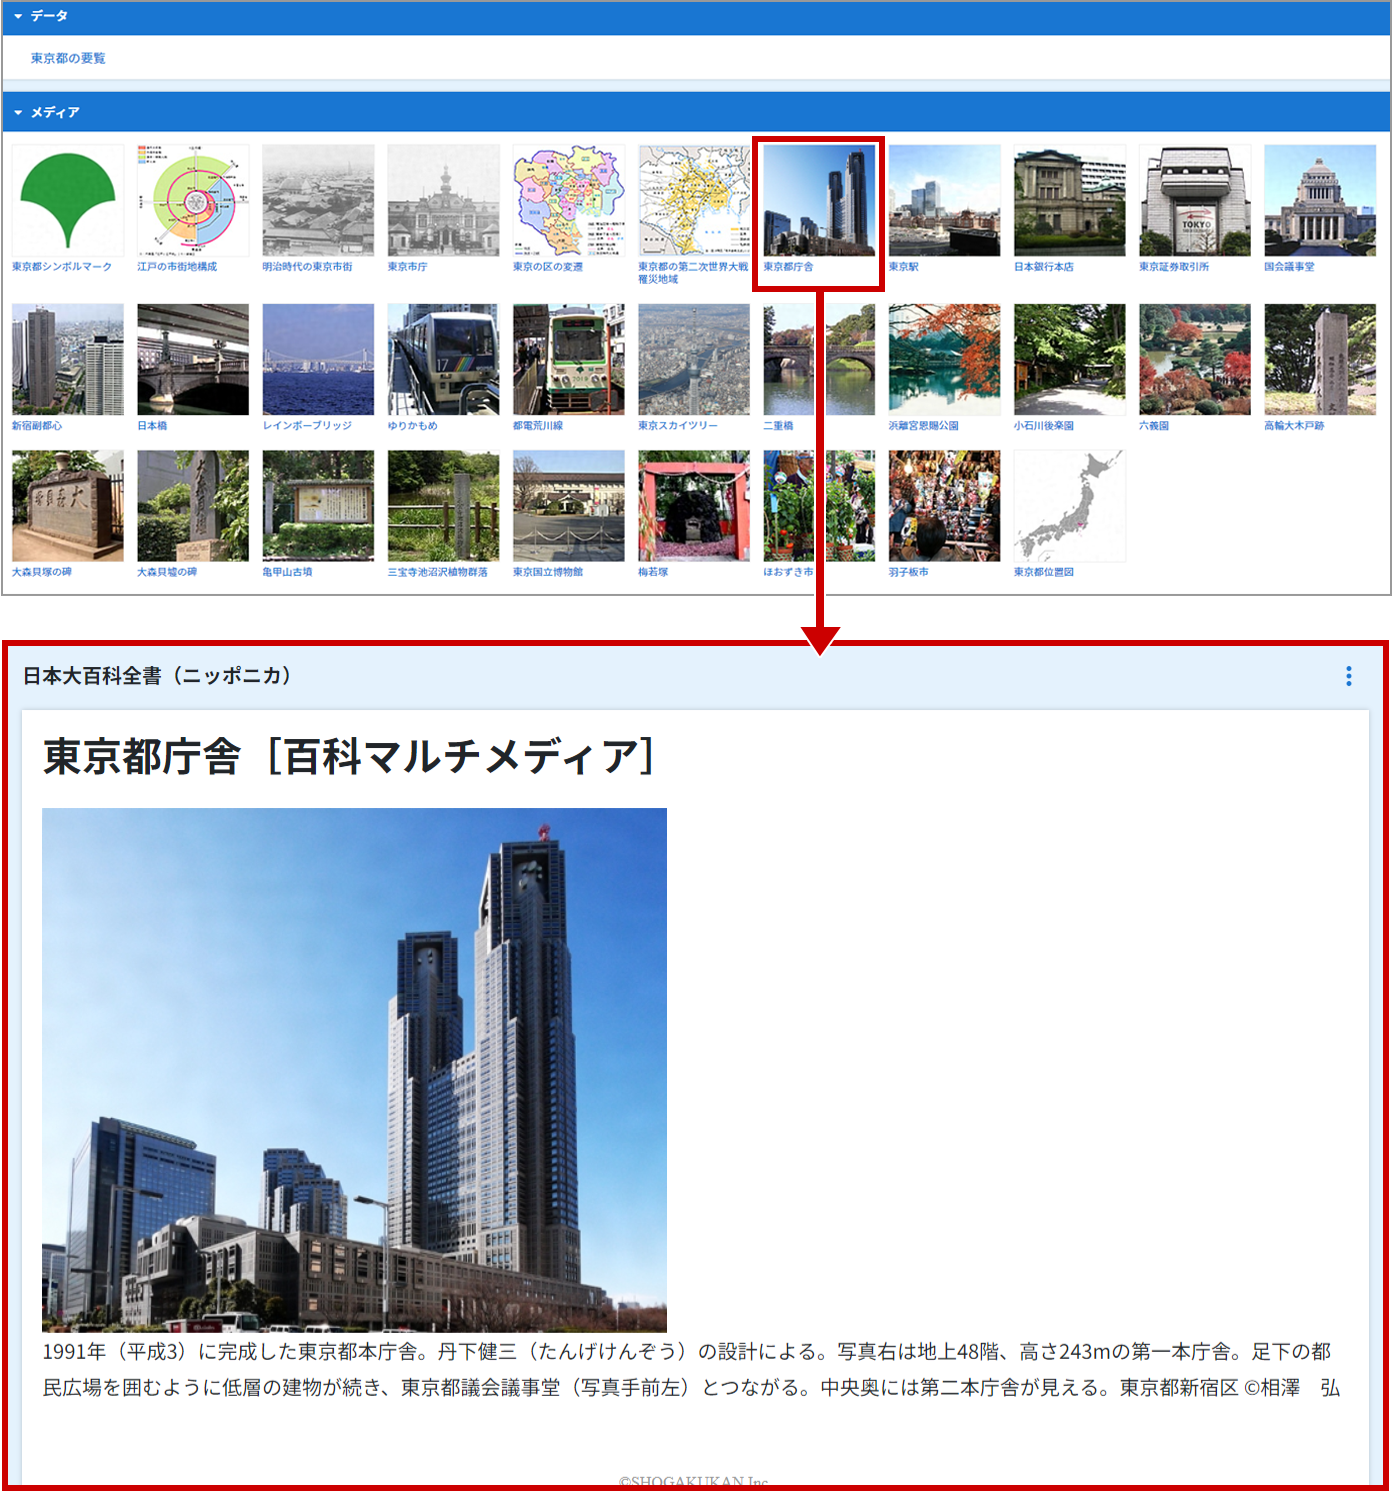This screenshot has width=1393, height=1500.
Task: Open the three-dot options menu
Action: click(x=1348, y=676)
